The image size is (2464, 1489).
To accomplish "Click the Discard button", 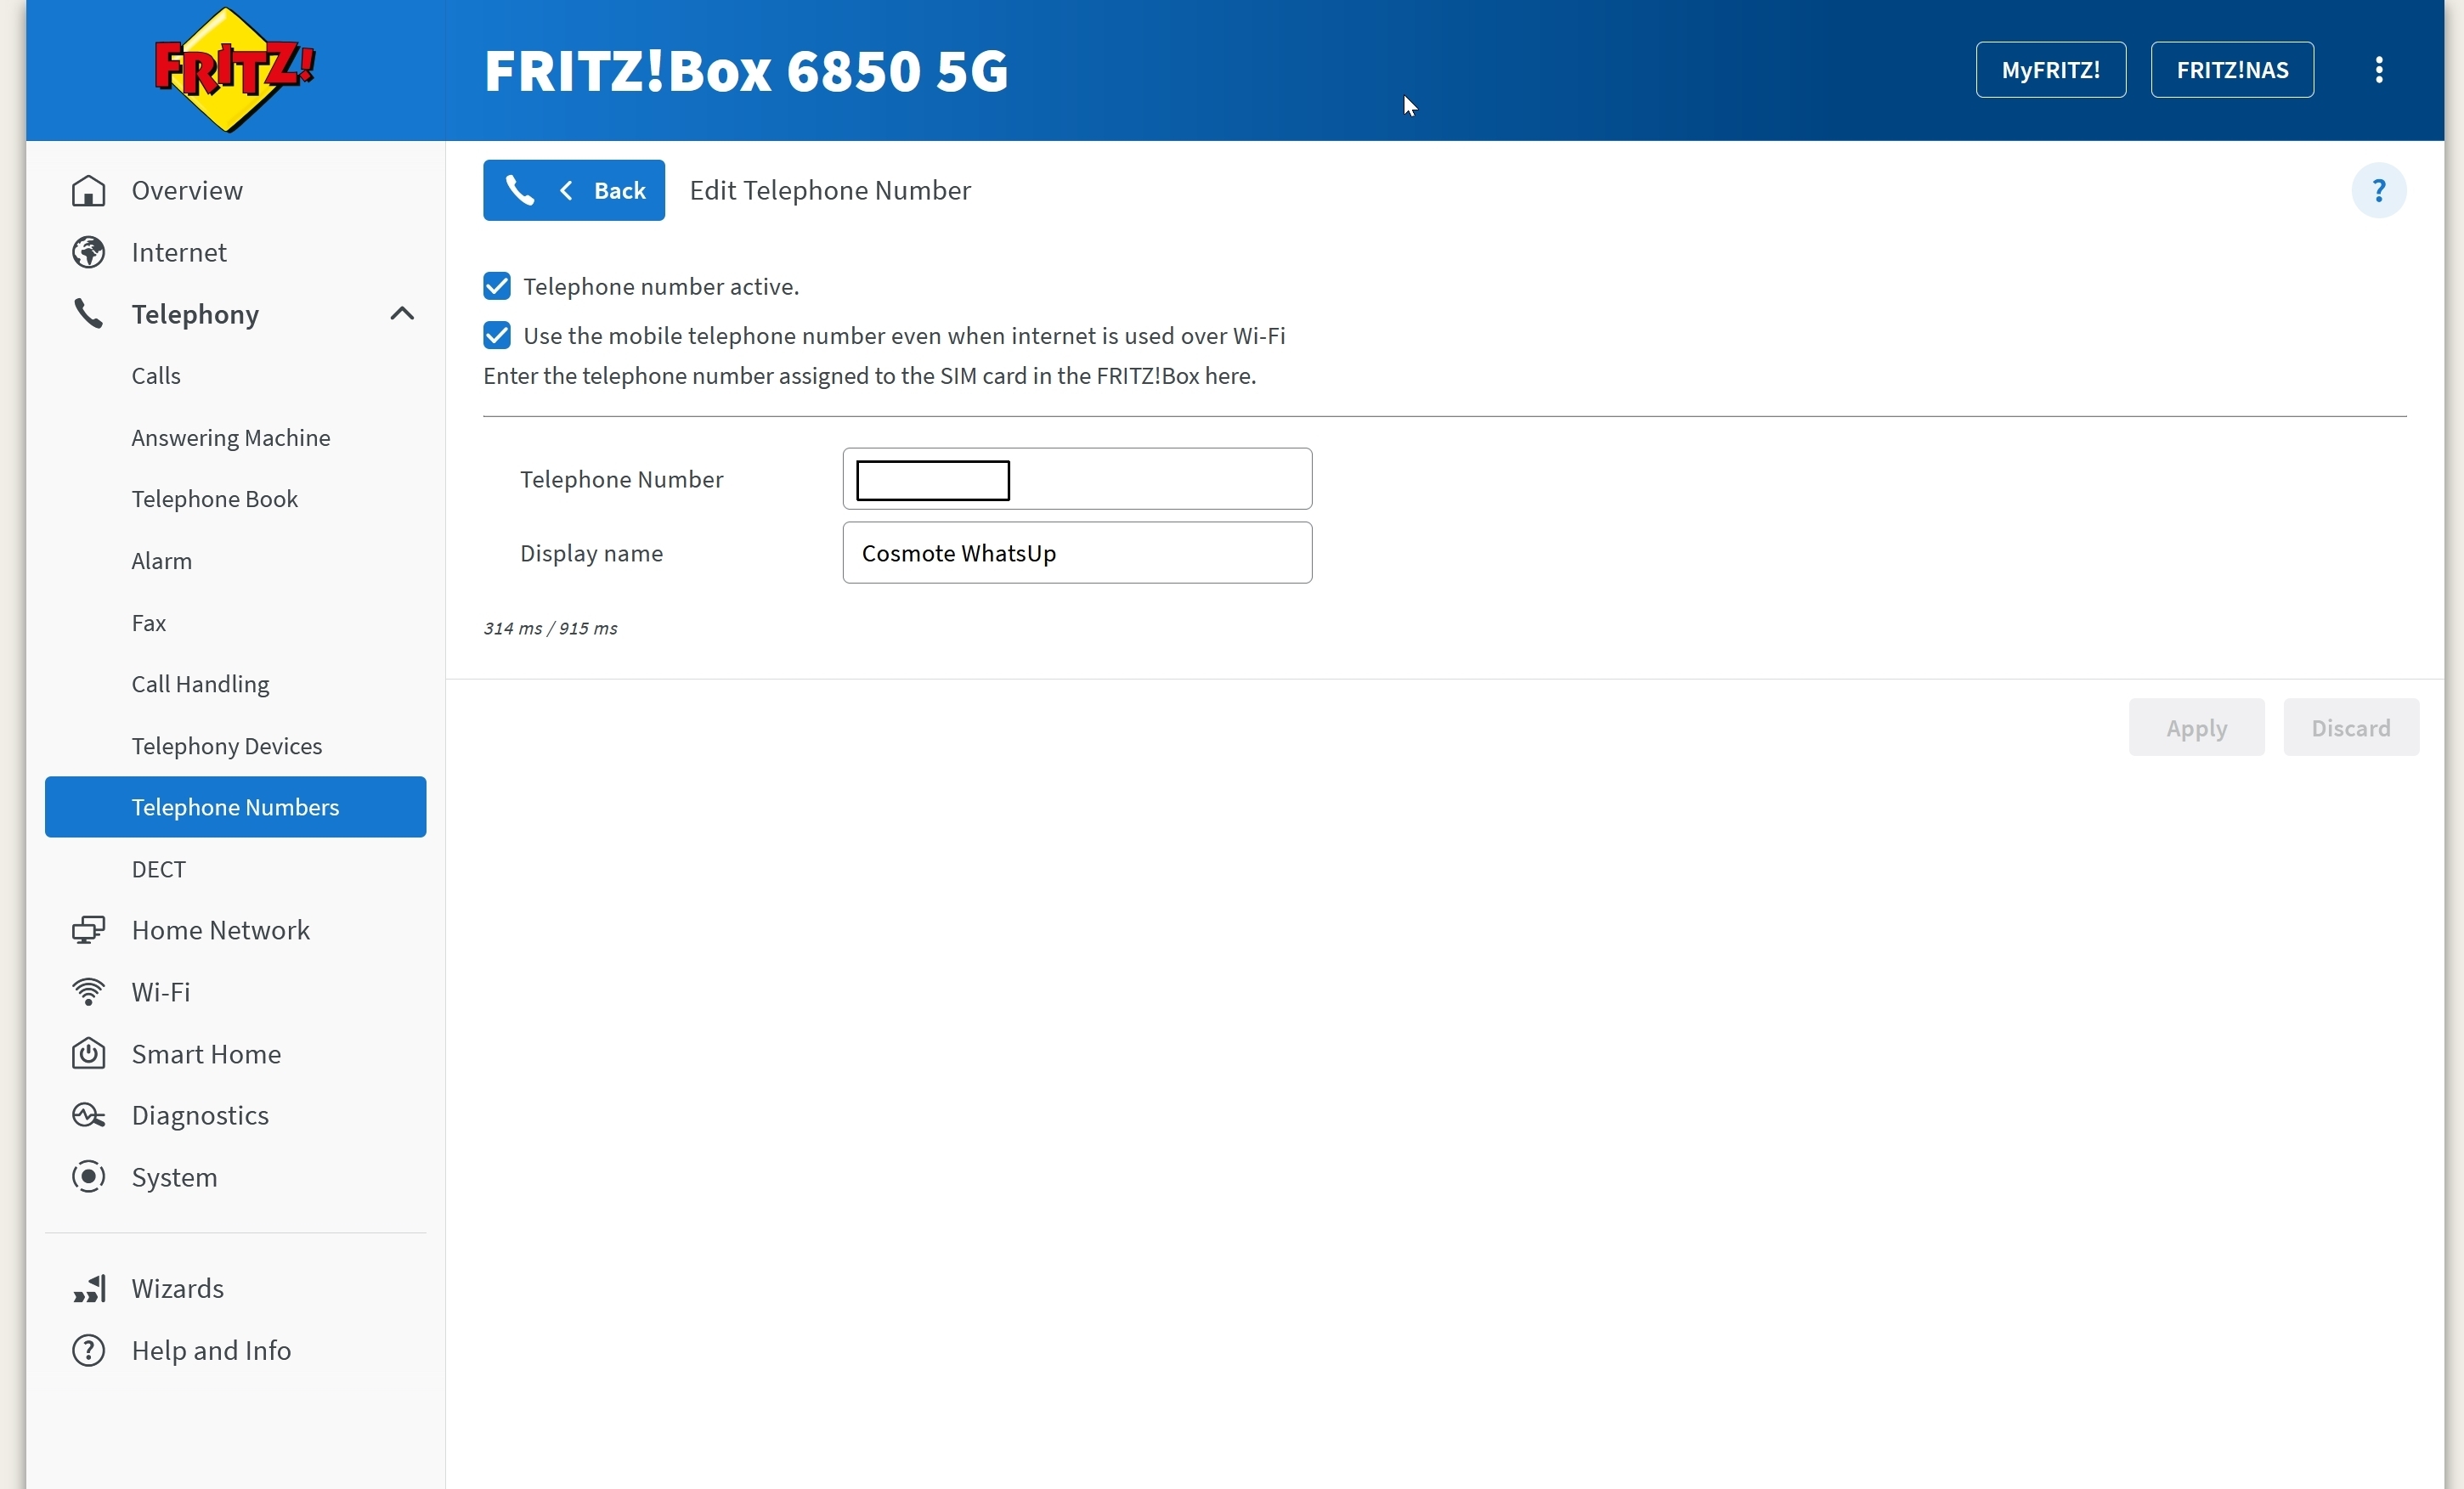I will pyautogui.click(x=2351, y=728).
